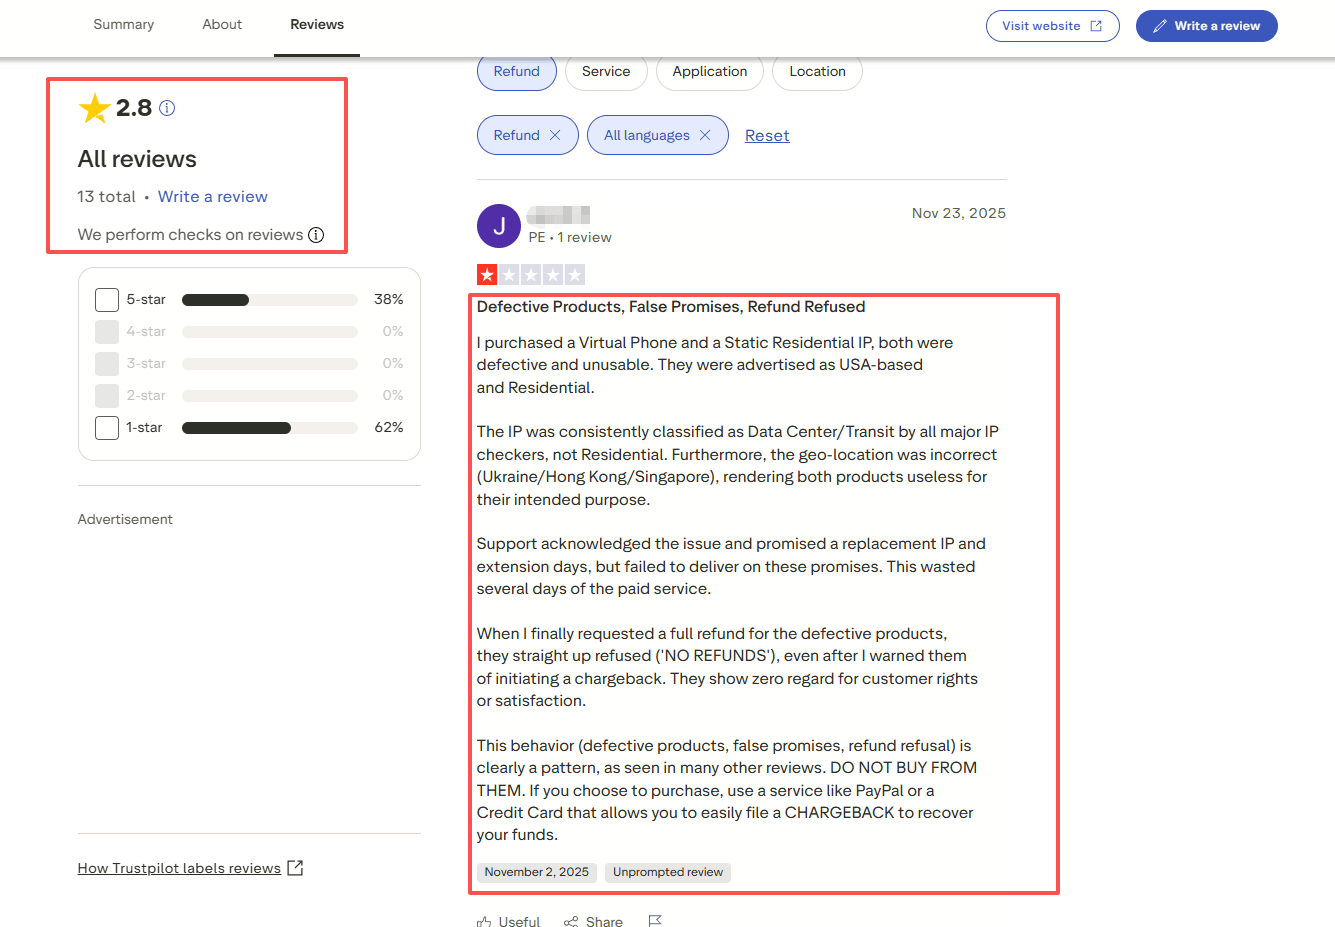The image size is (1335, 927).
Task: Remove the Refund filter chip via X
Action: click(x=555, y=135)
